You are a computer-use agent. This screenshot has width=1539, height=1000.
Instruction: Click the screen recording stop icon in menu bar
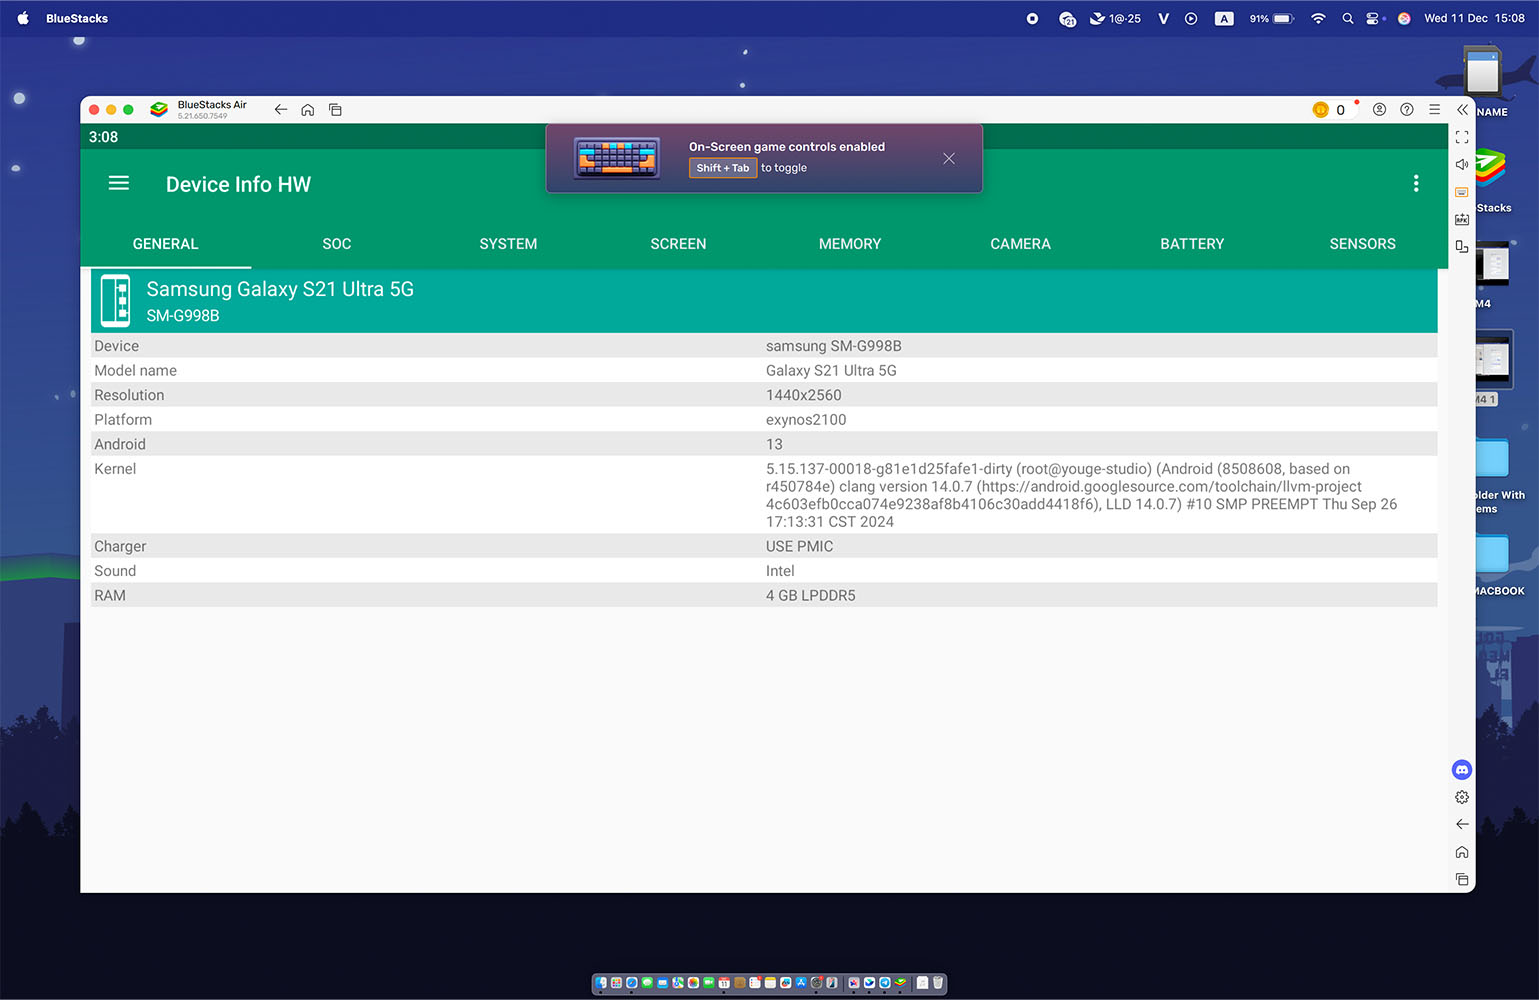pyautogui.click(x=1032, y=18)
